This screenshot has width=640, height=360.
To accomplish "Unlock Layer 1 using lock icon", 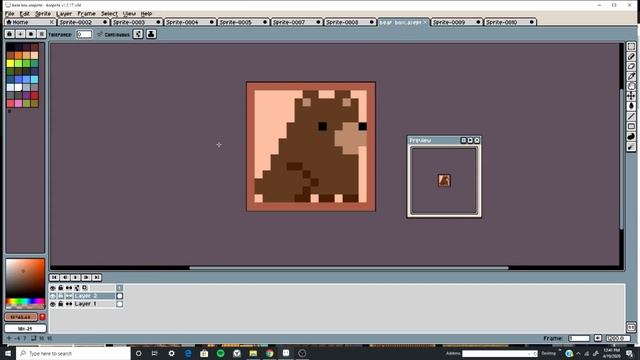I will (61, 304).
